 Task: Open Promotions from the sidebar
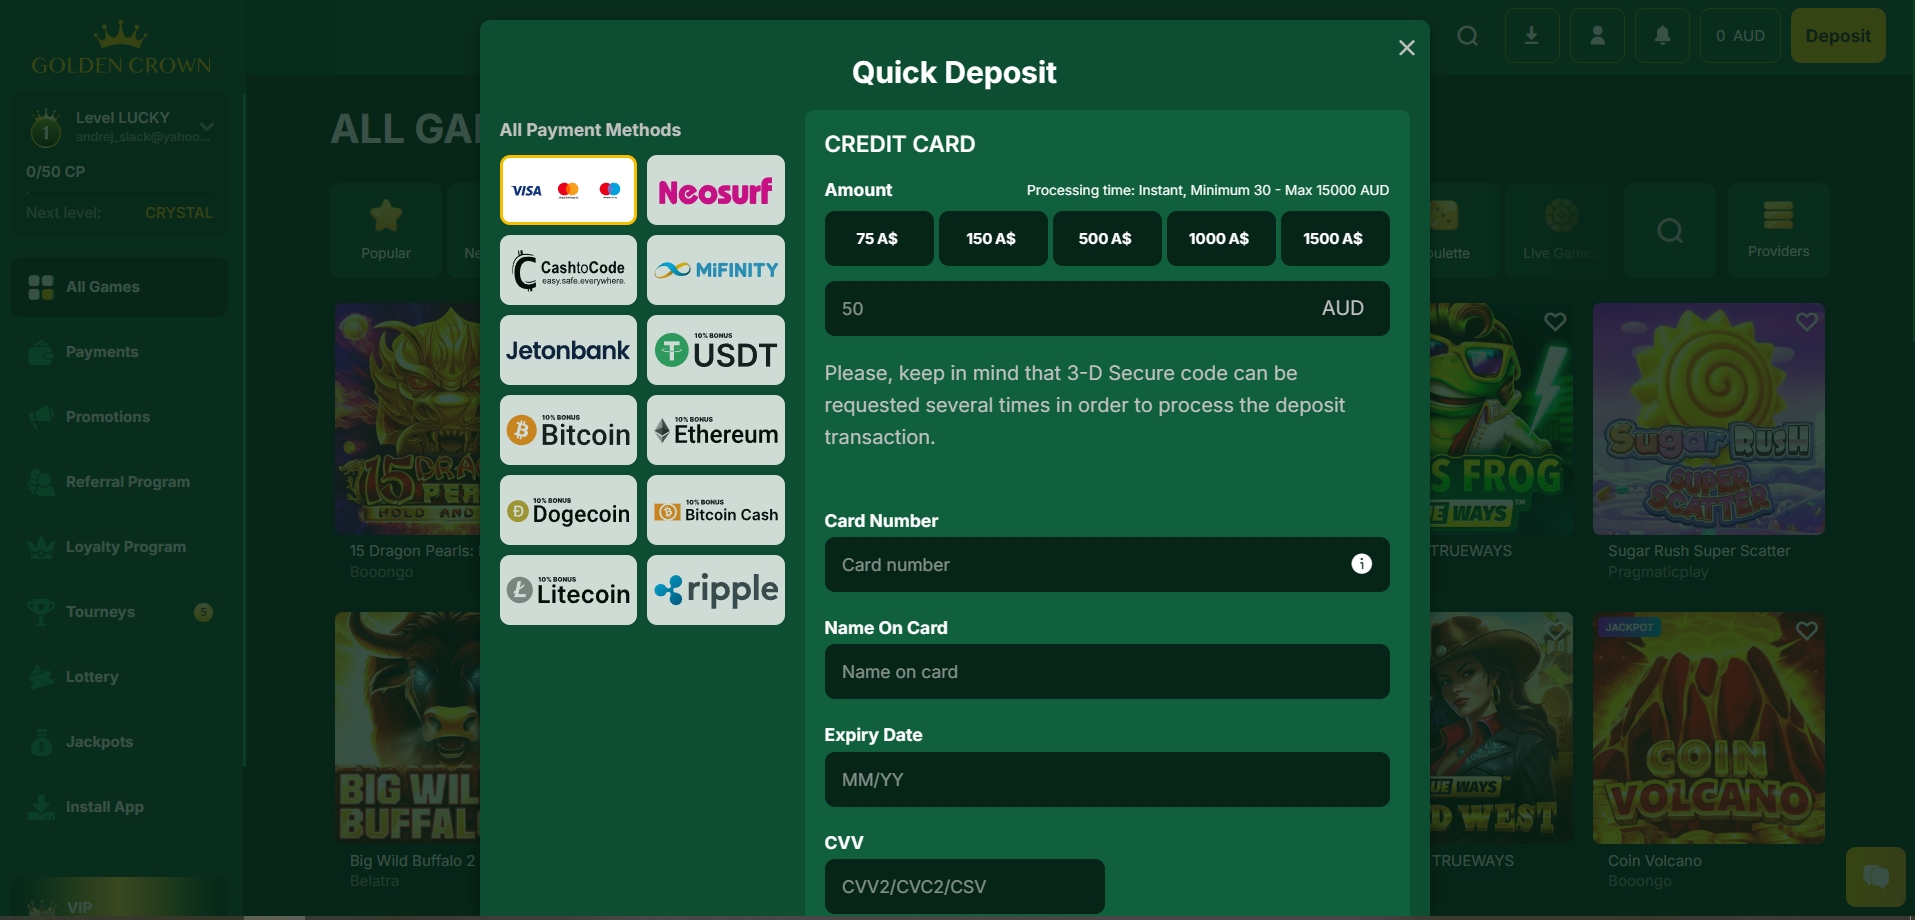[106, 417]
